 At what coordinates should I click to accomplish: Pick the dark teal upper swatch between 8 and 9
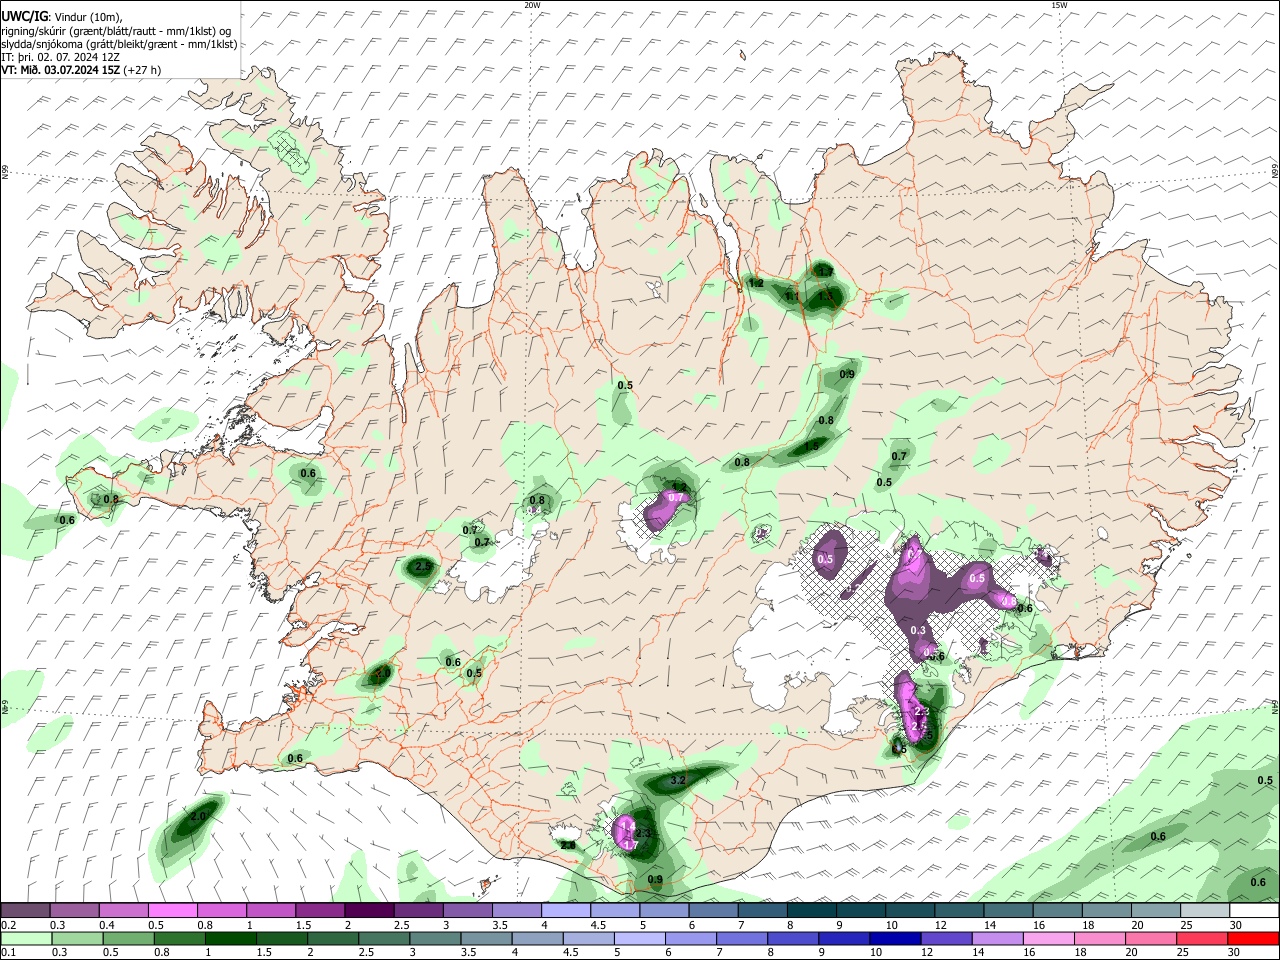coord(811,911)
